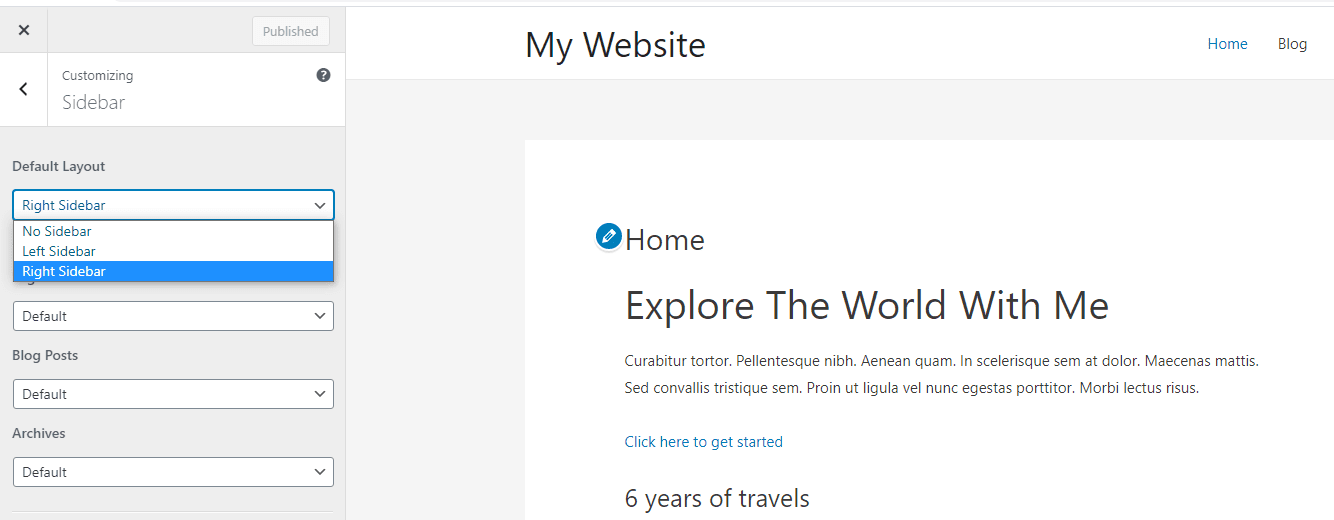Collapse the Default Layout dropdown
Screen dimensions: 1334x520
coord(173,205)
